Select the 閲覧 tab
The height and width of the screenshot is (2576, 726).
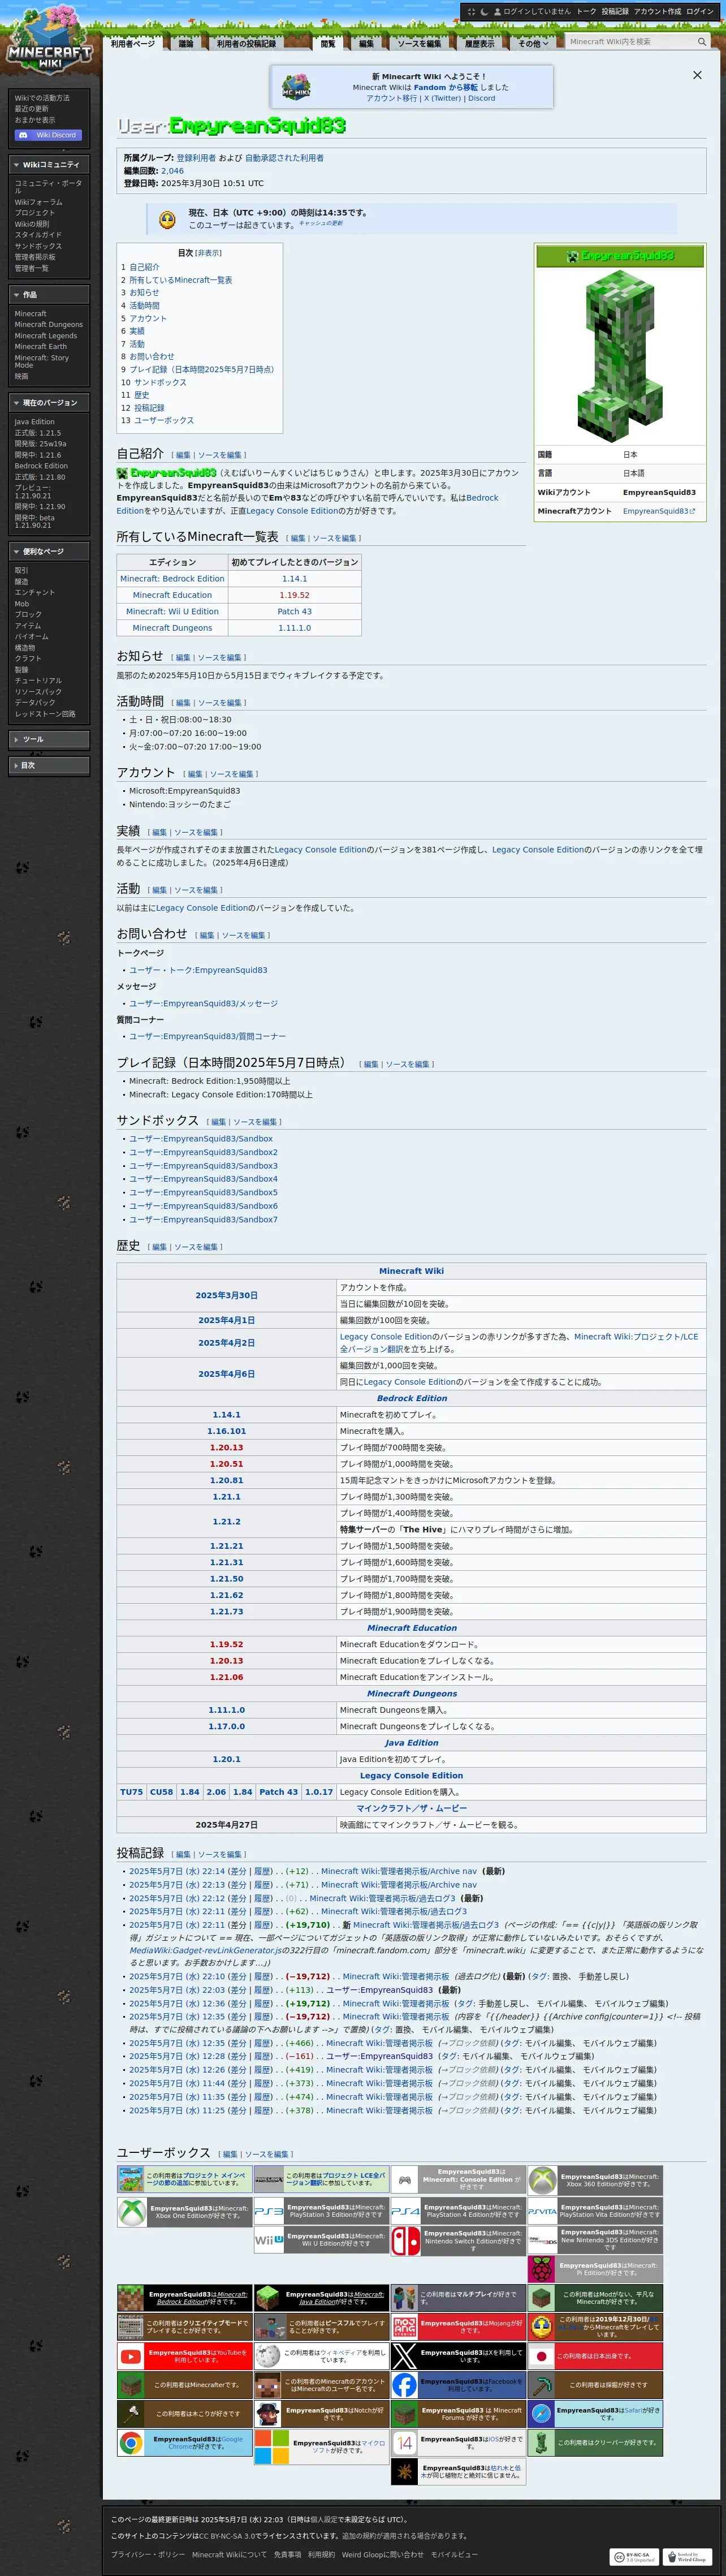point(328,43)
